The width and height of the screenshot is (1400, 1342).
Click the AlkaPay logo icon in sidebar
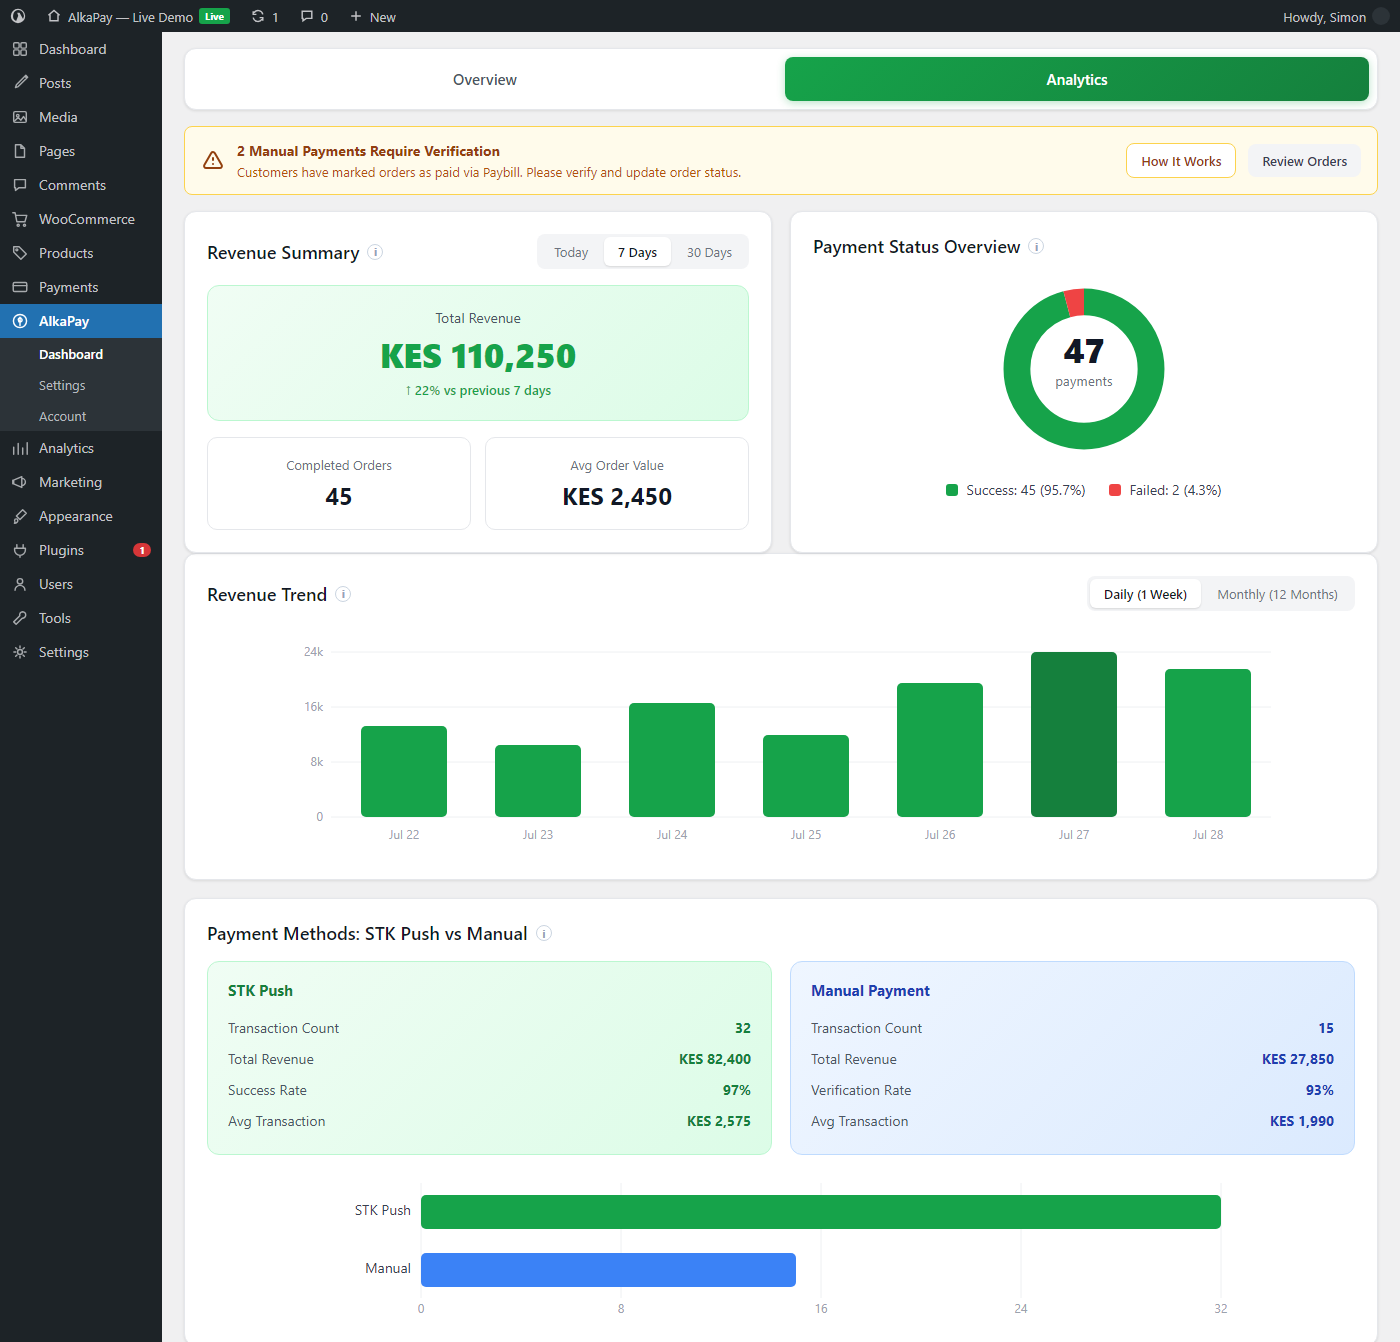(20, 321)
